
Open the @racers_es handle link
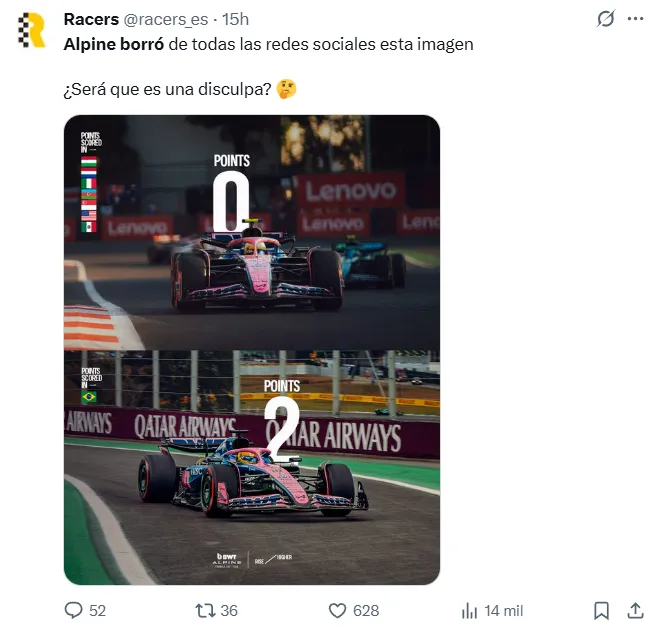coord(170,19)
